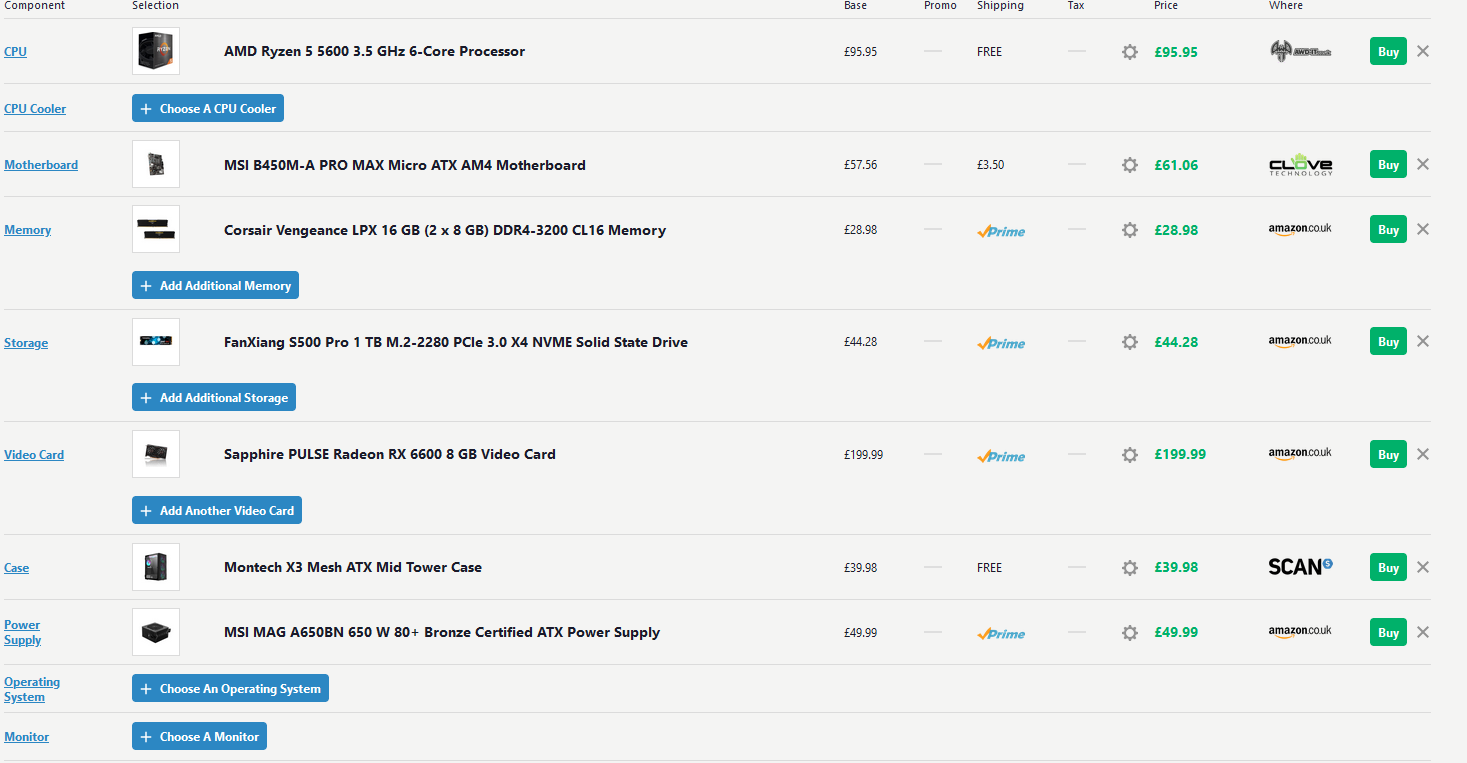Remove the Corsair Vengeance LPX memory

(1423, 229)
